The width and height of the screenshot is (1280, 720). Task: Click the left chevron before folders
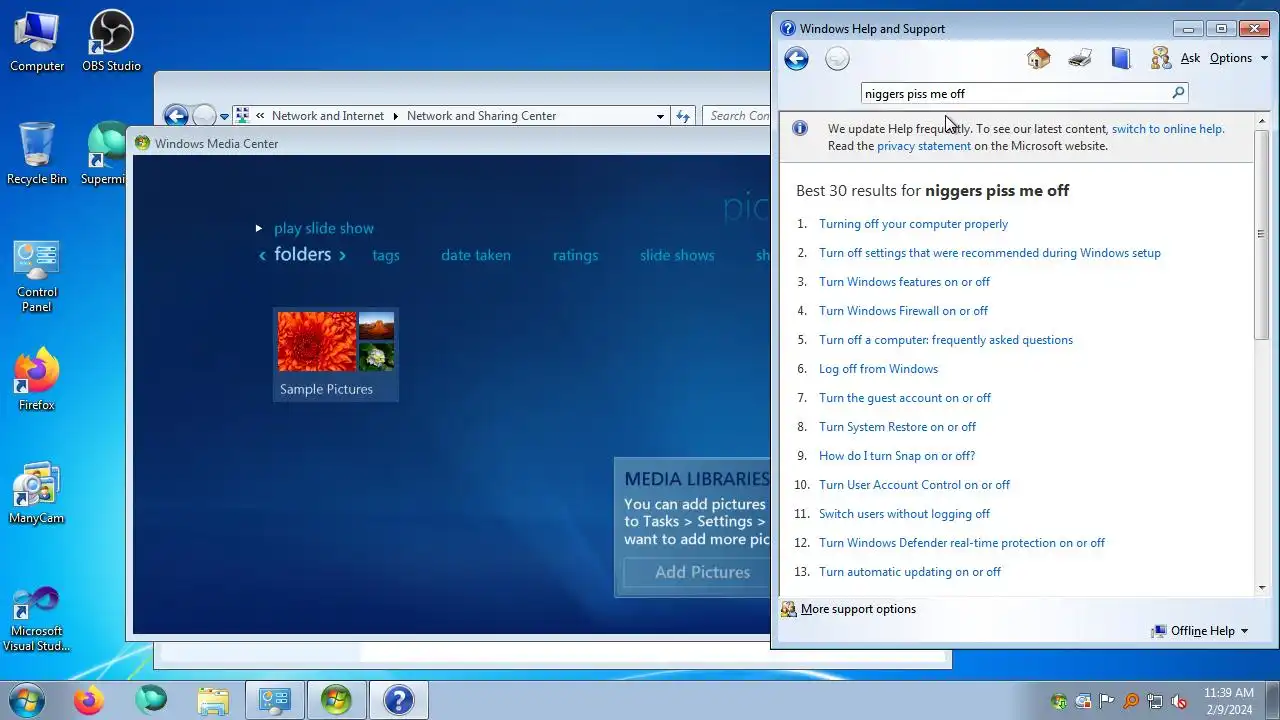[x=262, y=255]
